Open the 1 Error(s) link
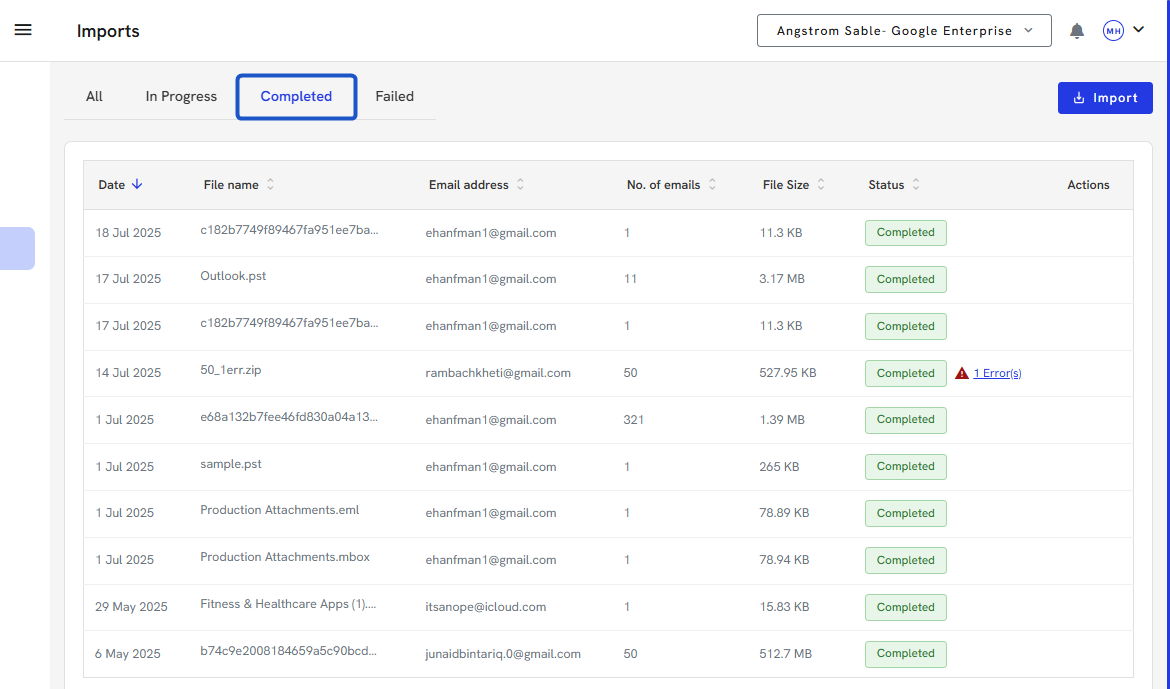The image size is (1170, 689). click(x=997, y=373)
